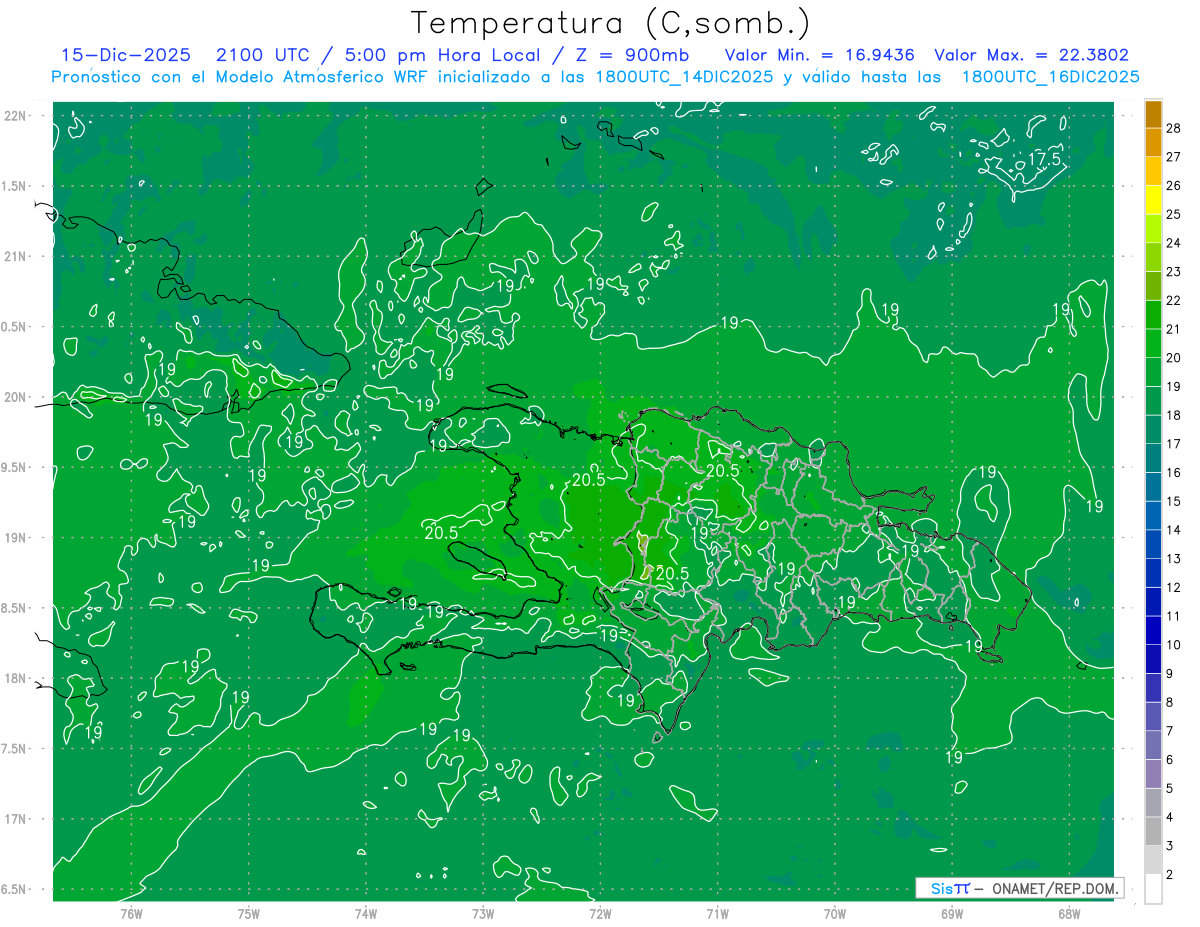1200x927 pixels.
Task: Click the '1800UTC_16DIC2025' valid-until time
Action: (1051, 77)
